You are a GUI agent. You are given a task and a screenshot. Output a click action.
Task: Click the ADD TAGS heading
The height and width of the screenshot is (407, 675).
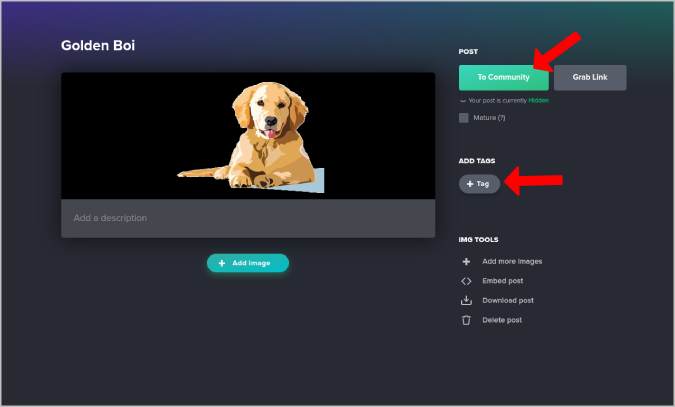coord(477,161)
